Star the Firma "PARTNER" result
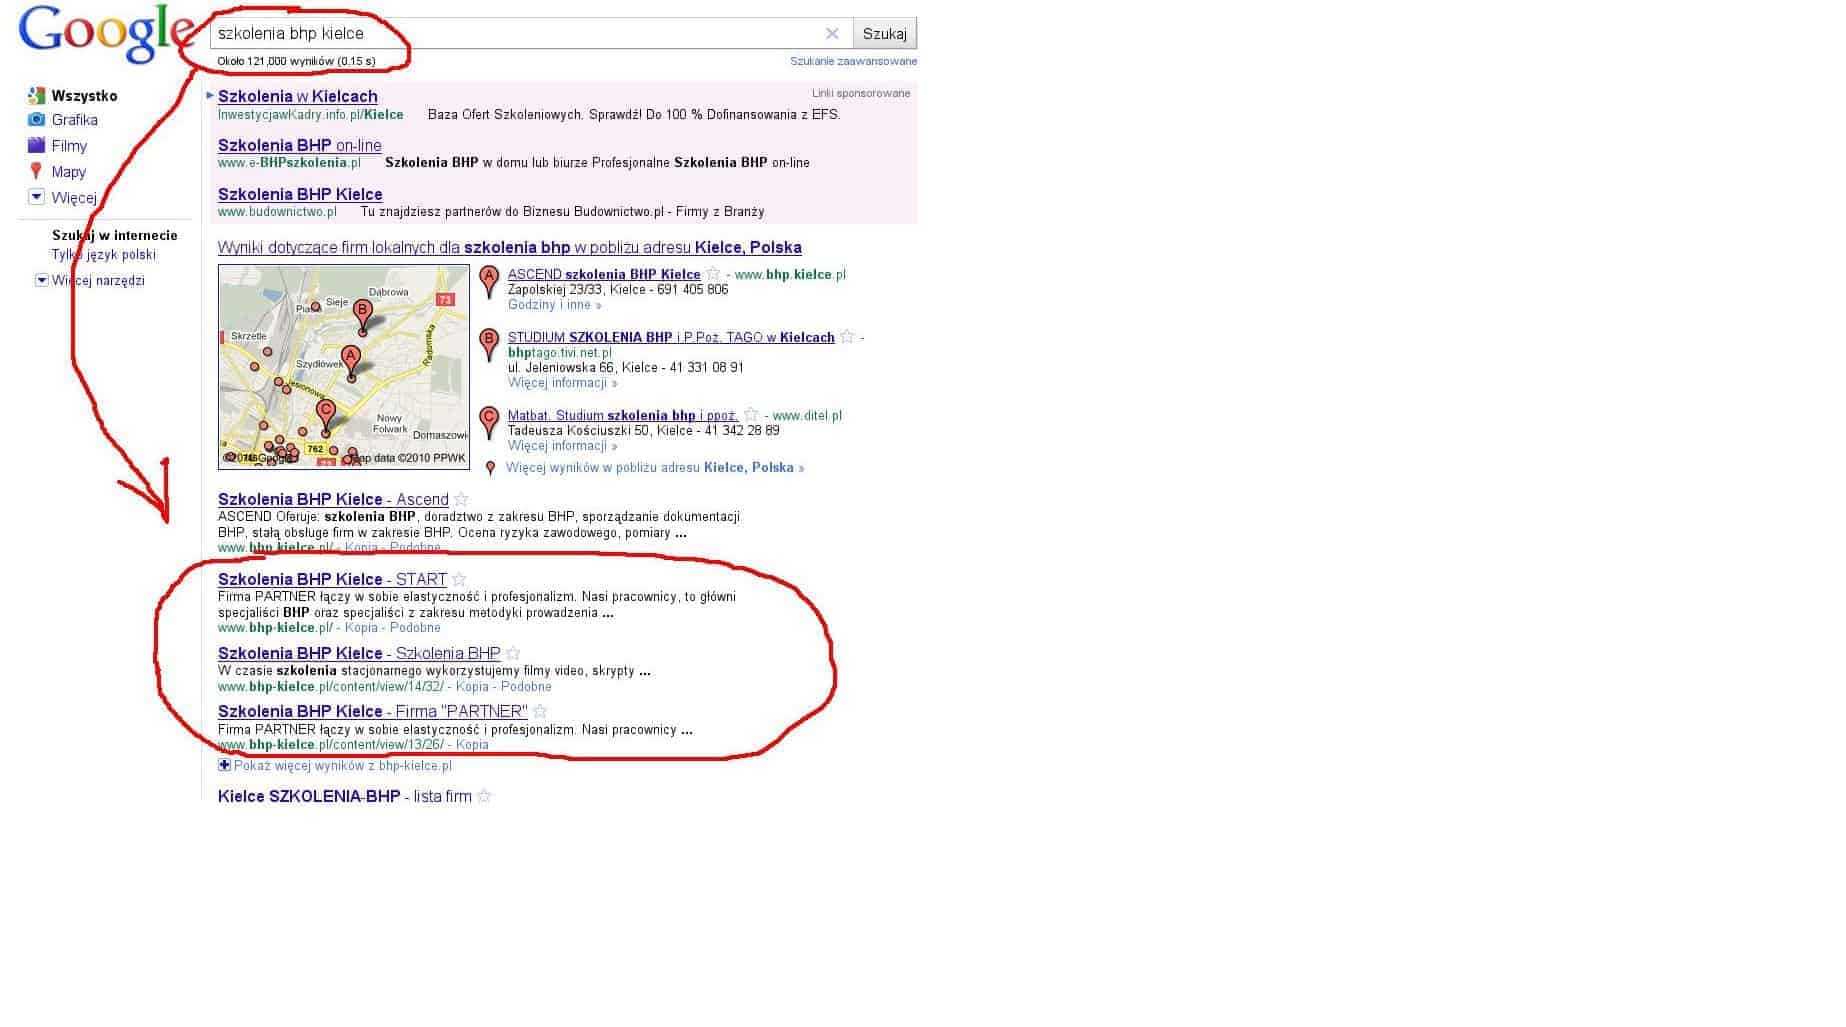This screenshot has height=1027, width=1846. pyautogui.click(x=540, y=711)
